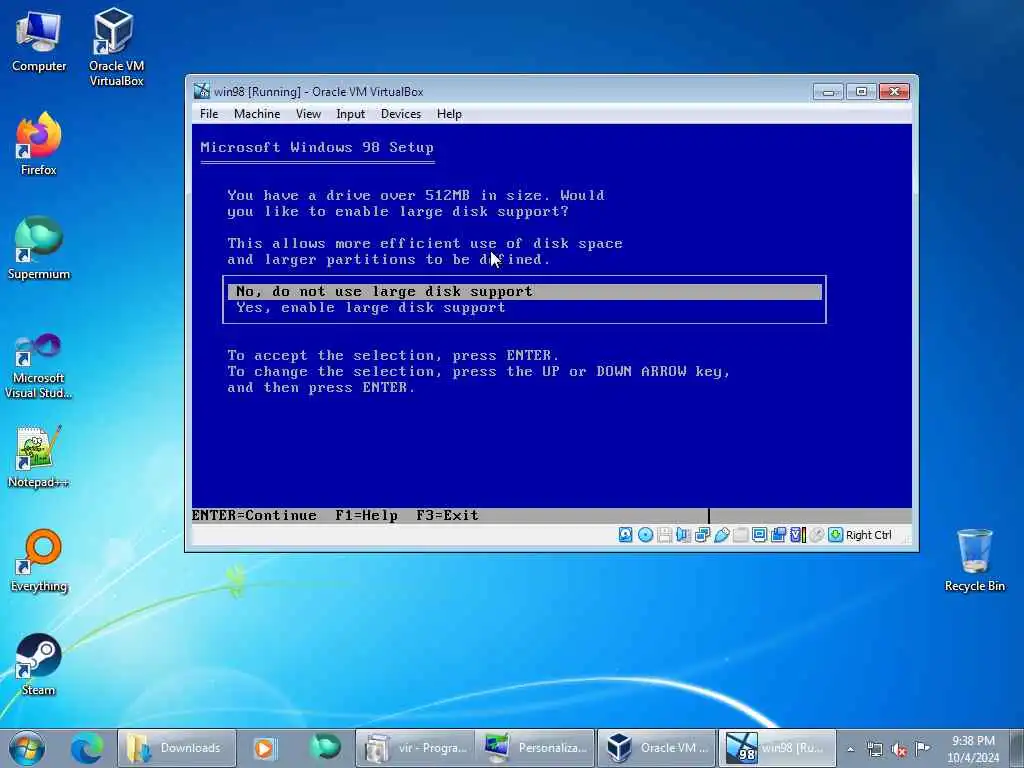The image size is (1024, 768).
Task: Click the taskbar clock showing 9:38 PM
Action: 973,748
